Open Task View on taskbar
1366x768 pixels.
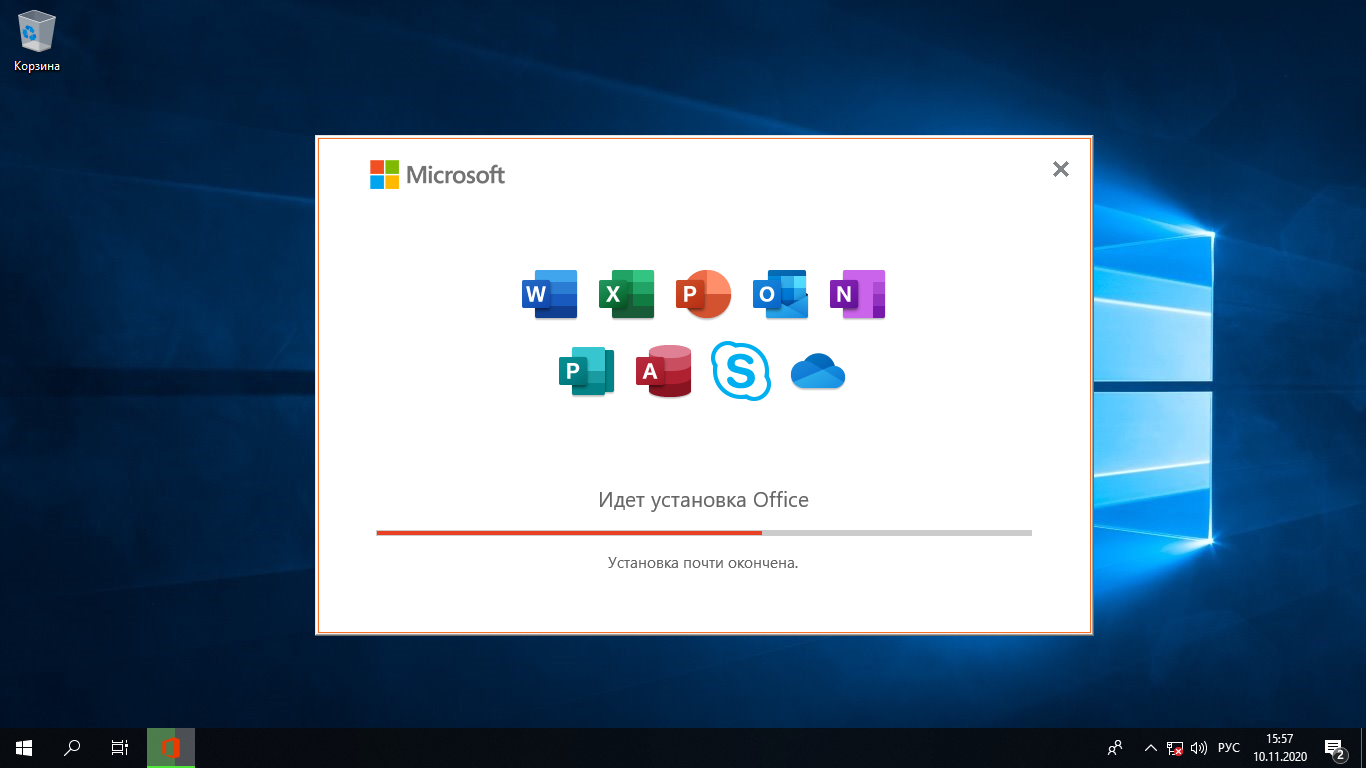tap(120, 747)
